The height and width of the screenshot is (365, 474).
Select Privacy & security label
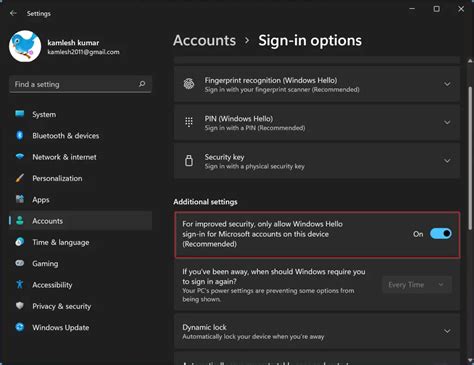62,306
